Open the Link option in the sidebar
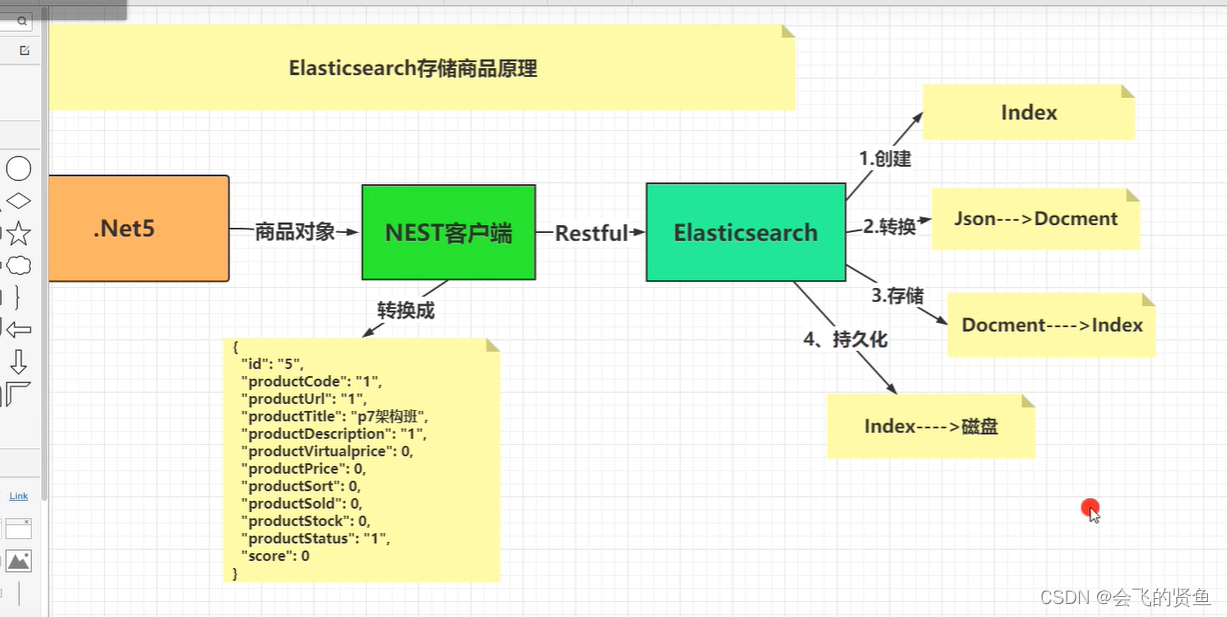 pyautogui.click(x=18, y=495)
